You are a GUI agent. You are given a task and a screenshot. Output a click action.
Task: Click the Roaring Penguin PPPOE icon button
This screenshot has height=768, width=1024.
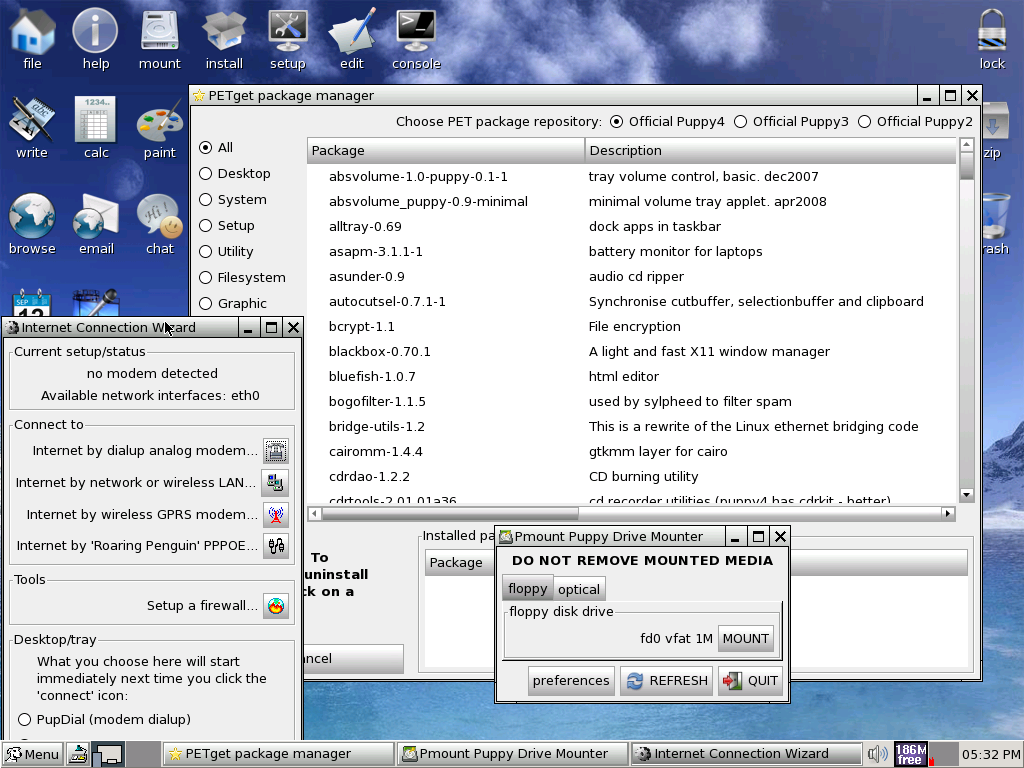(276, 545)
